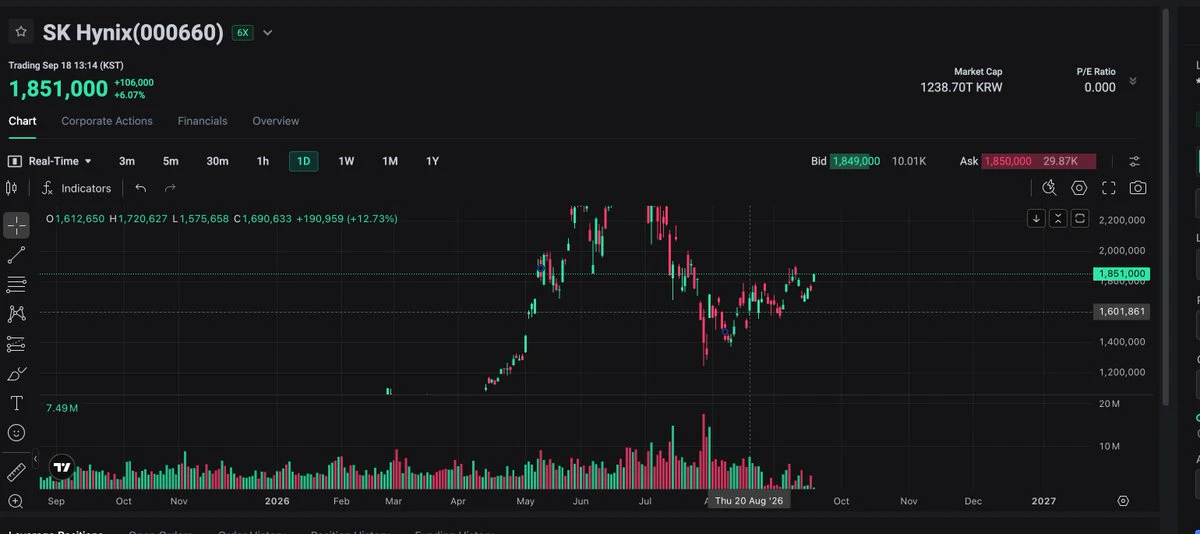Click the Thu 20 Aug '26 date marker
Viewport: 1200px width, 534px height.
pos(749,500)
